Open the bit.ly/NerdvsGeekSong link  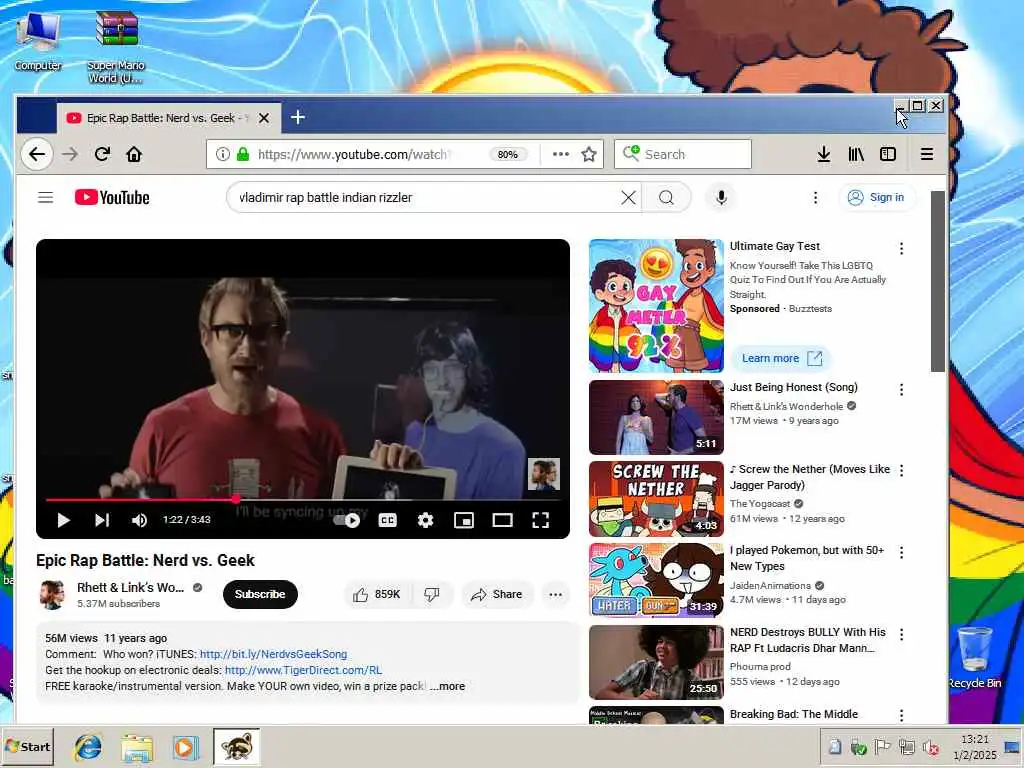click(274, 654)
